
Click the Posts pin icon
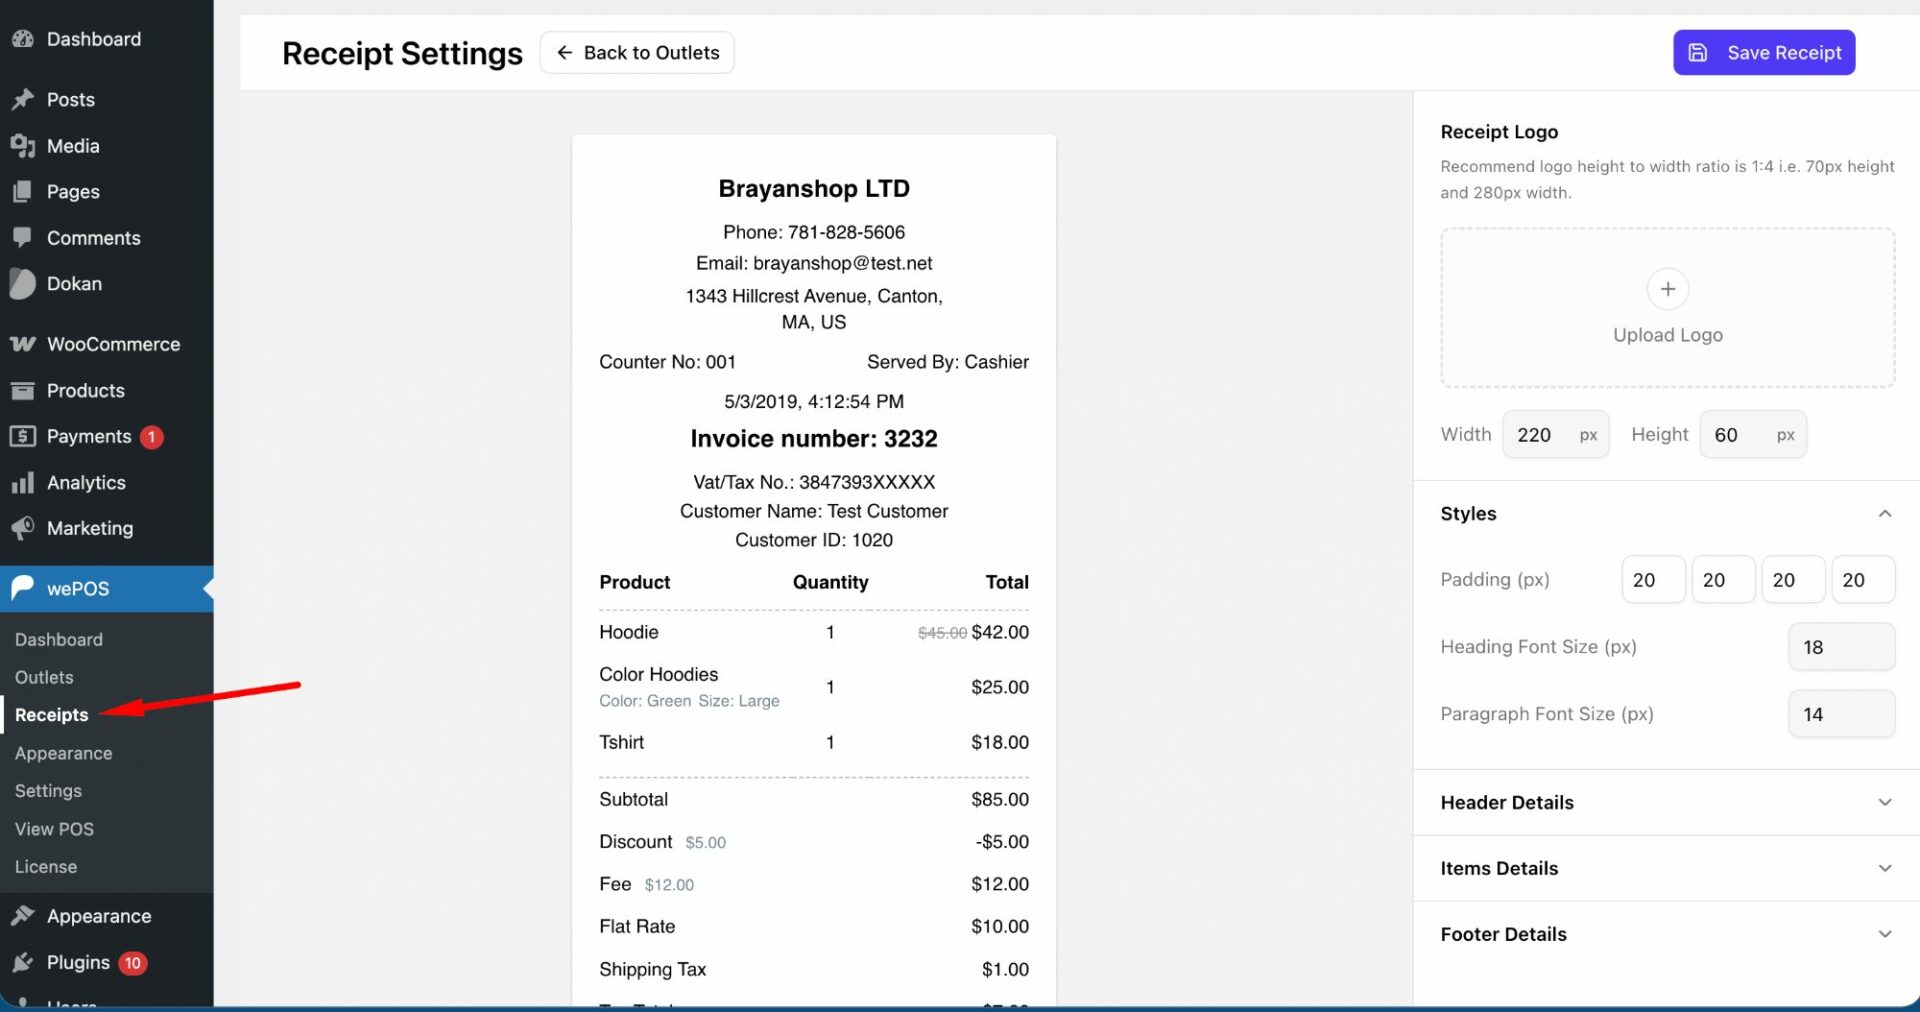[22, 99]
